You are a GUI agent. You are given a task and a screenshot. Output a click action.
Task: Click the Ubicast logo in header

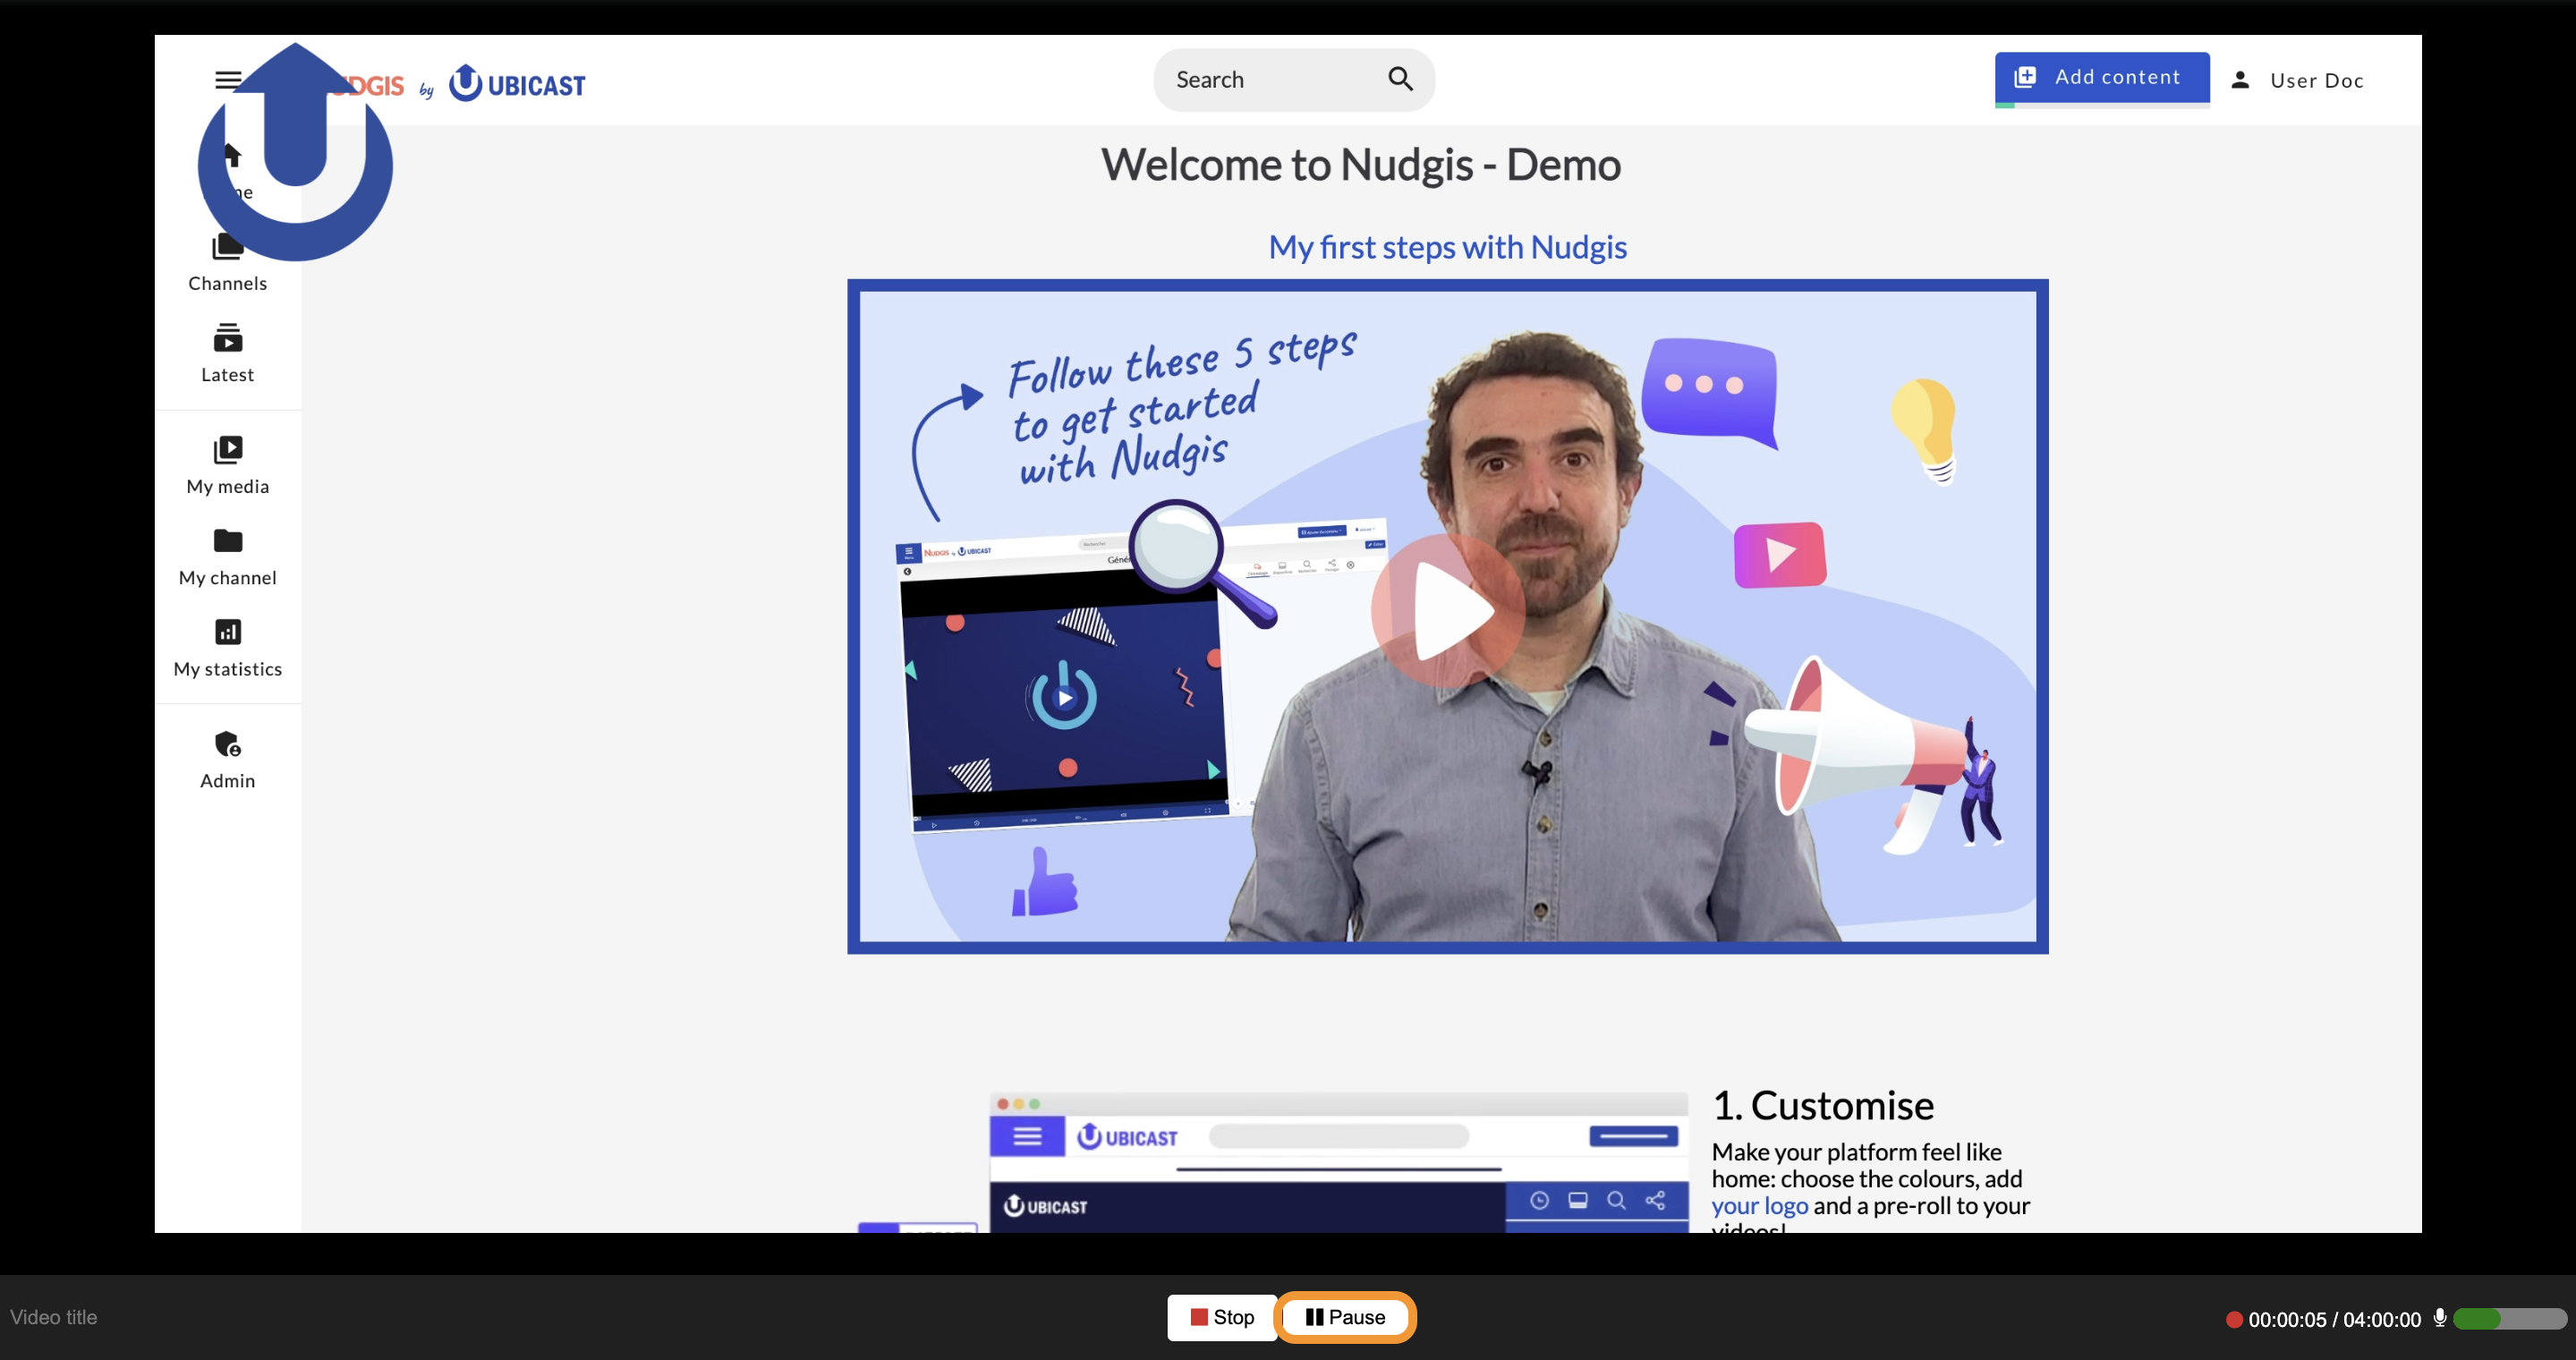tap(516, 84)
